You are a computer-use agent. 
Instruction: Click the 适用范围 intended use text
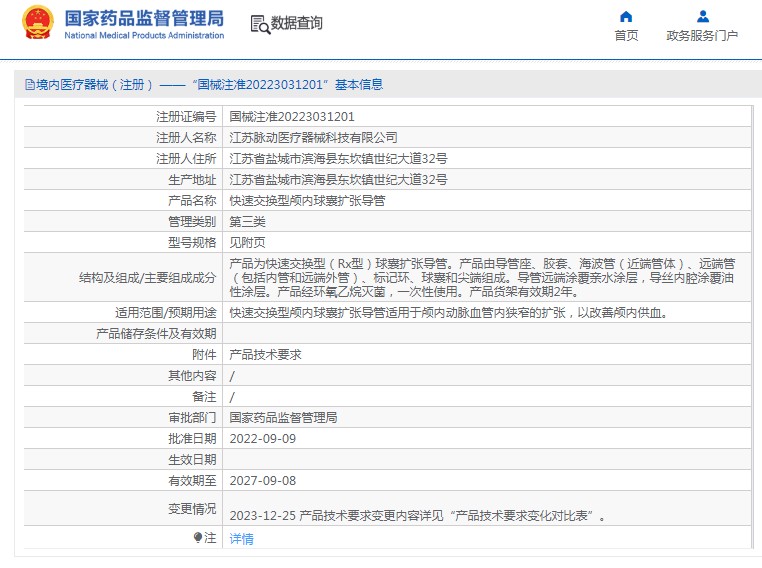pos(448,312)
